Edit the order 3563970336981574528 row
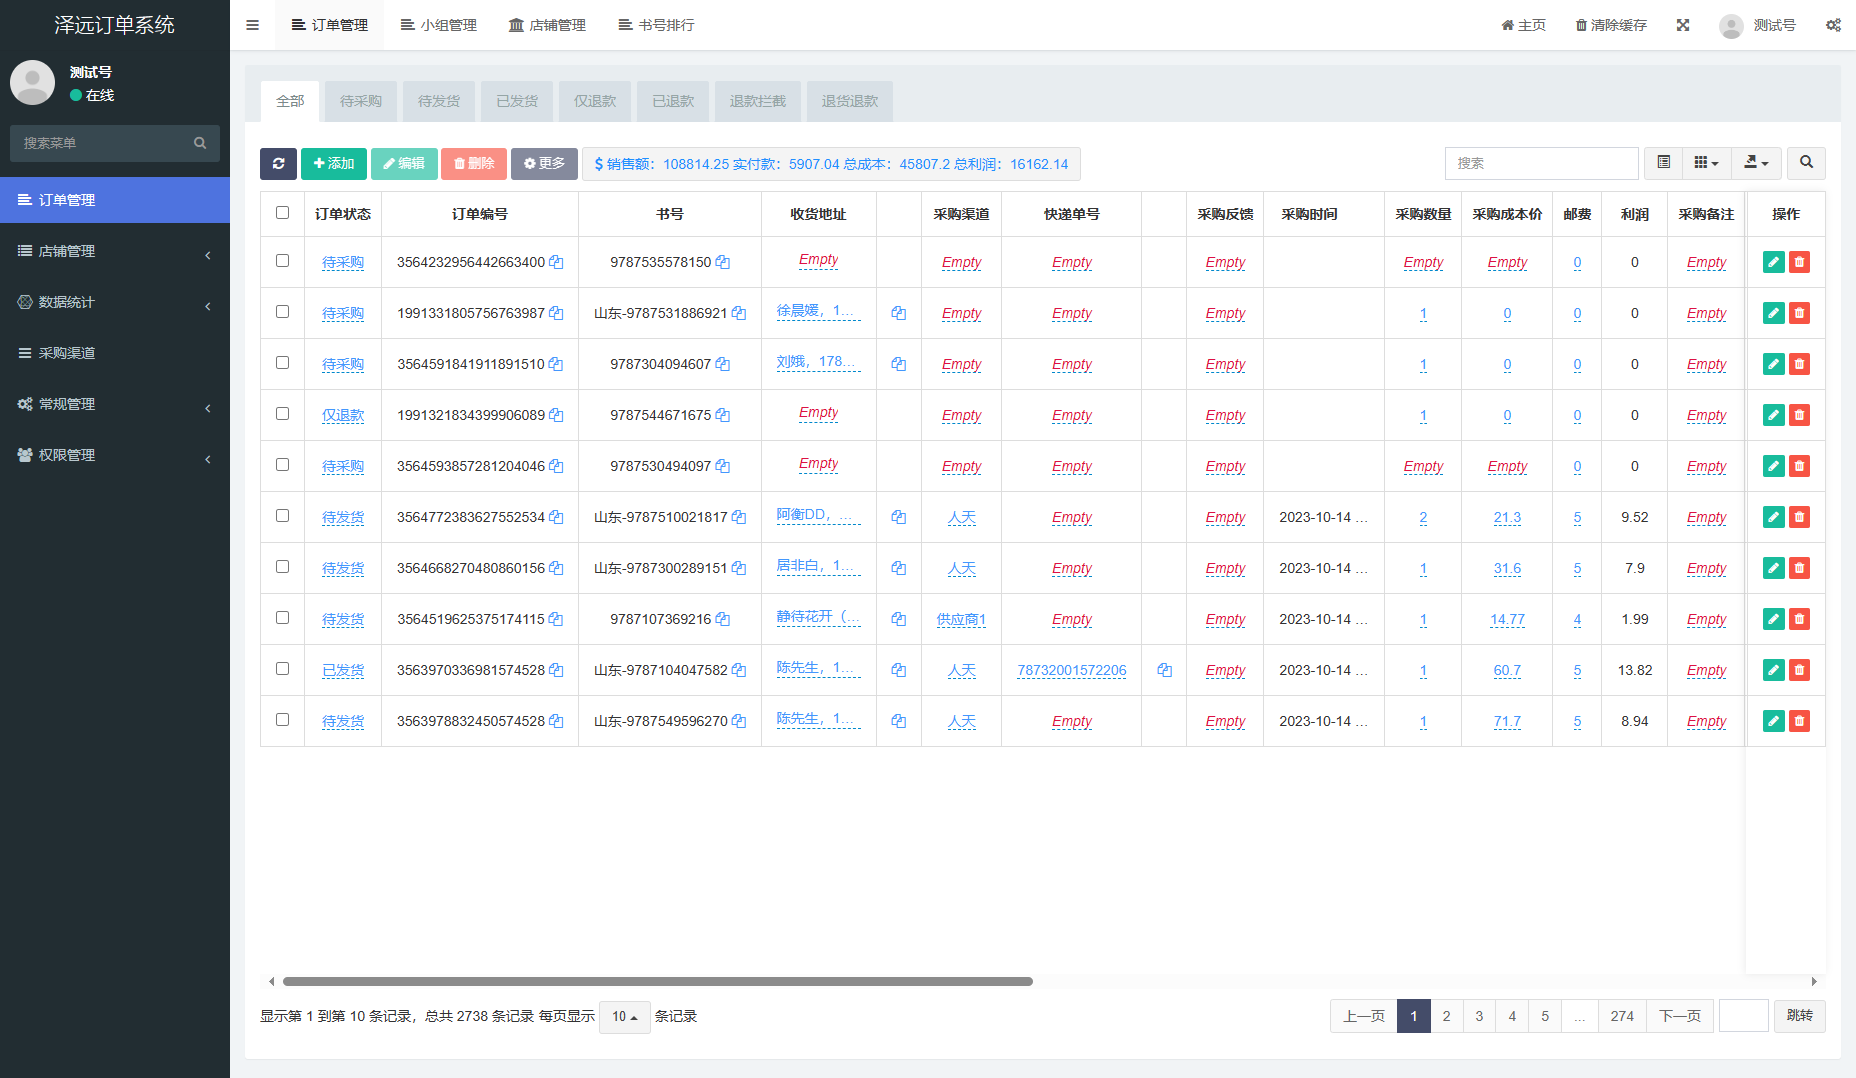The height and width of the screenshot is (1078, 1856). (1773, 670)
